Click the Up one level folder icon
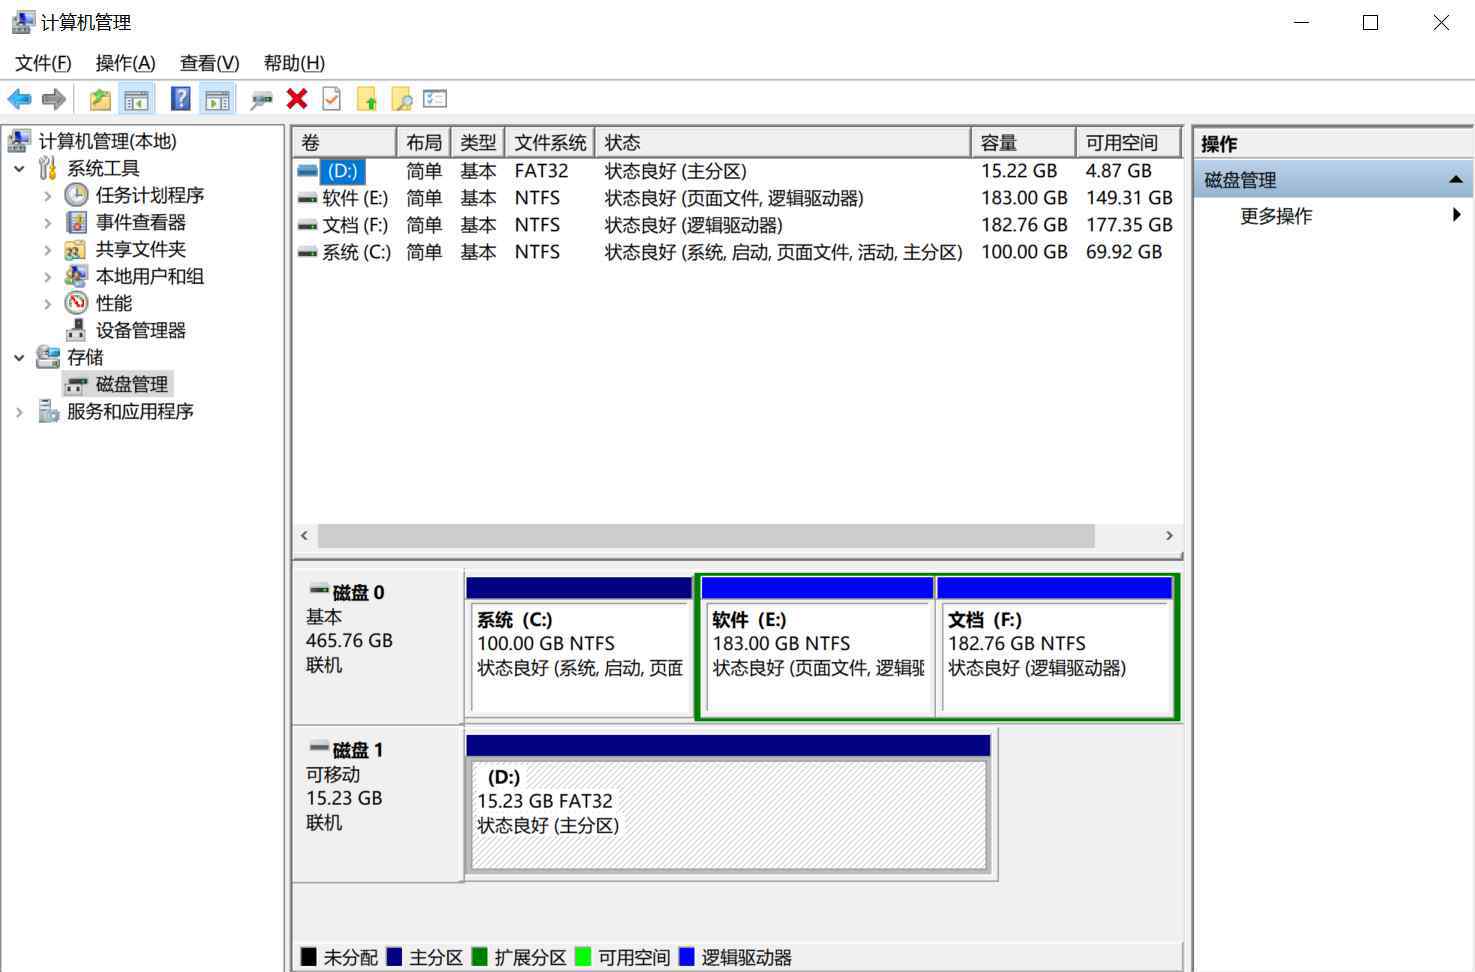The height and width of the screenshot is (972, 1475). click(x=100, y=99)
